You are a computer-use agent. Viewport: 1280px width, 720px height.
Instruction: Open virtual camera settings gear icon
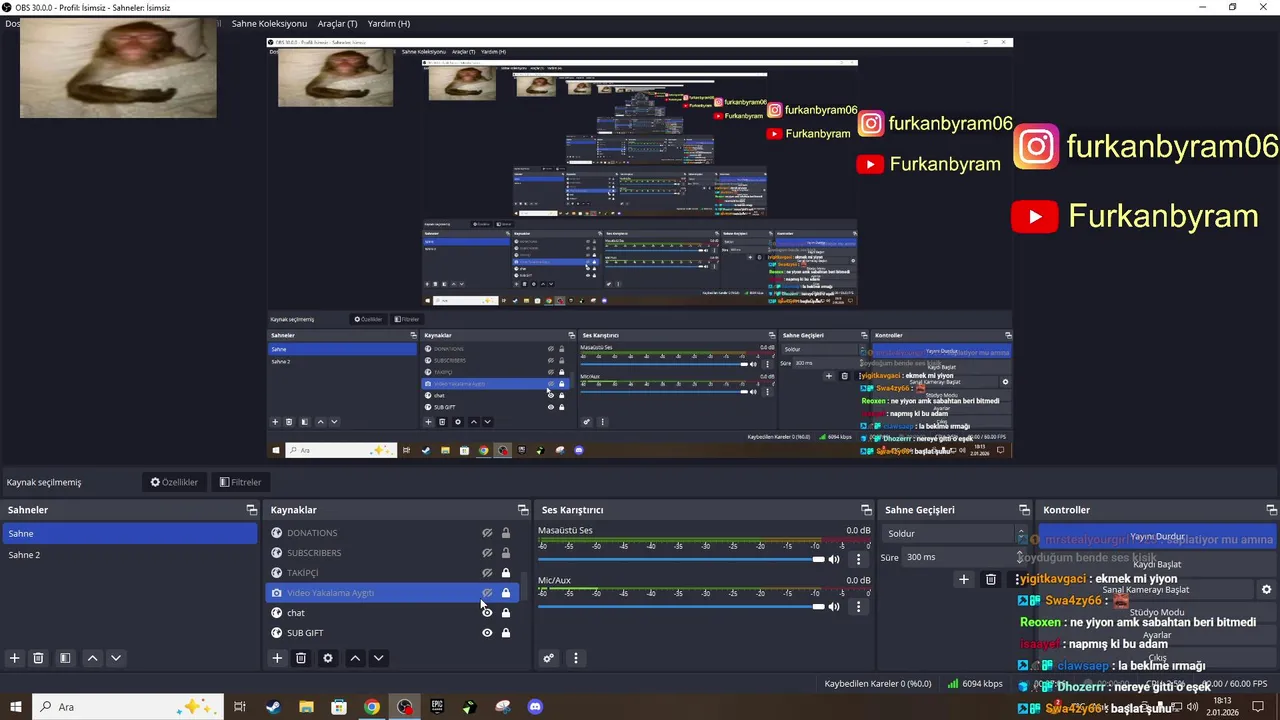click(x=1266, y=590)
